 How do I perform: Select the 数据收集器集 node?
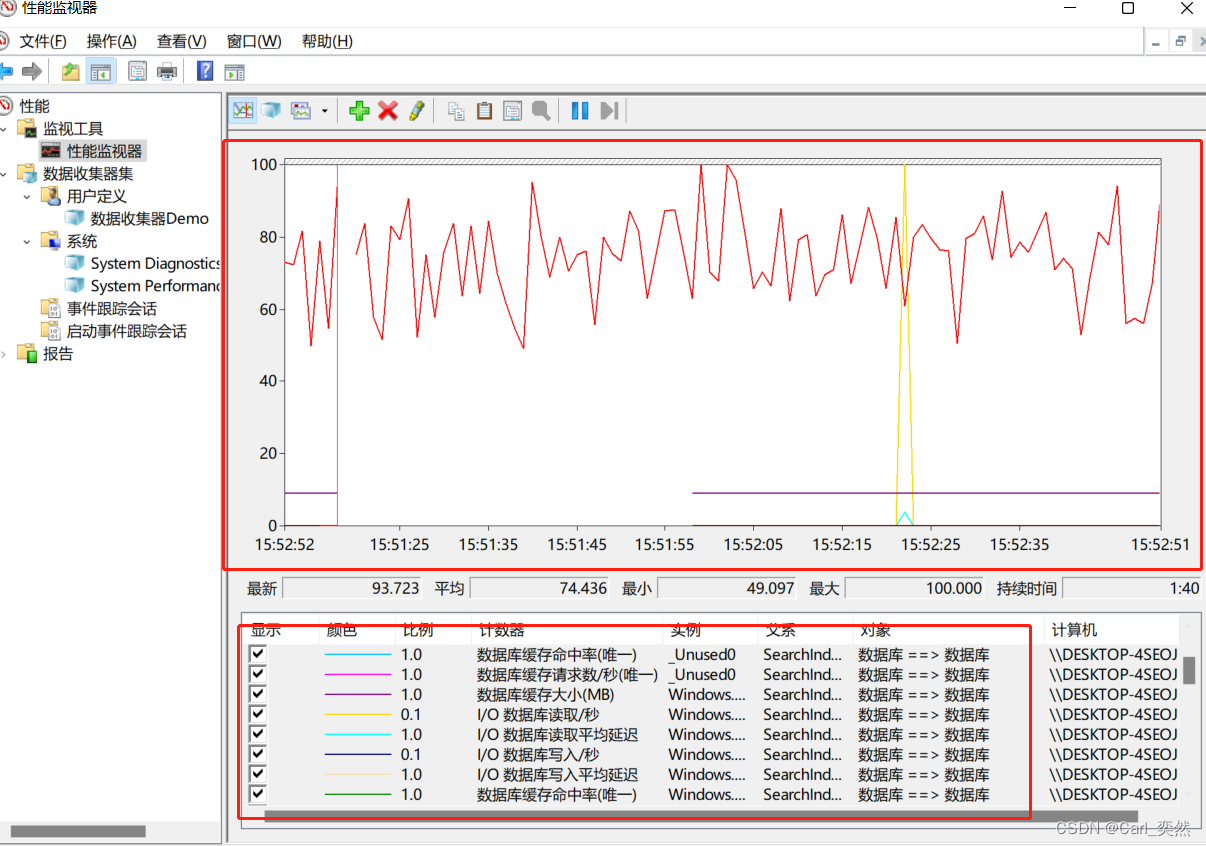(88, 174)
